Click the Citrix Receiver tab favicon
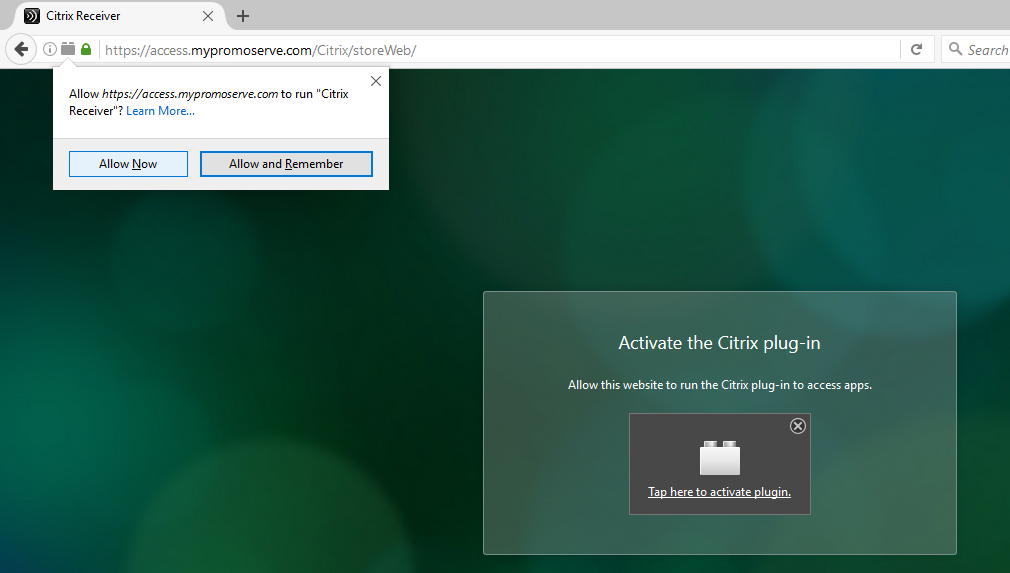 tap(32, 16)
